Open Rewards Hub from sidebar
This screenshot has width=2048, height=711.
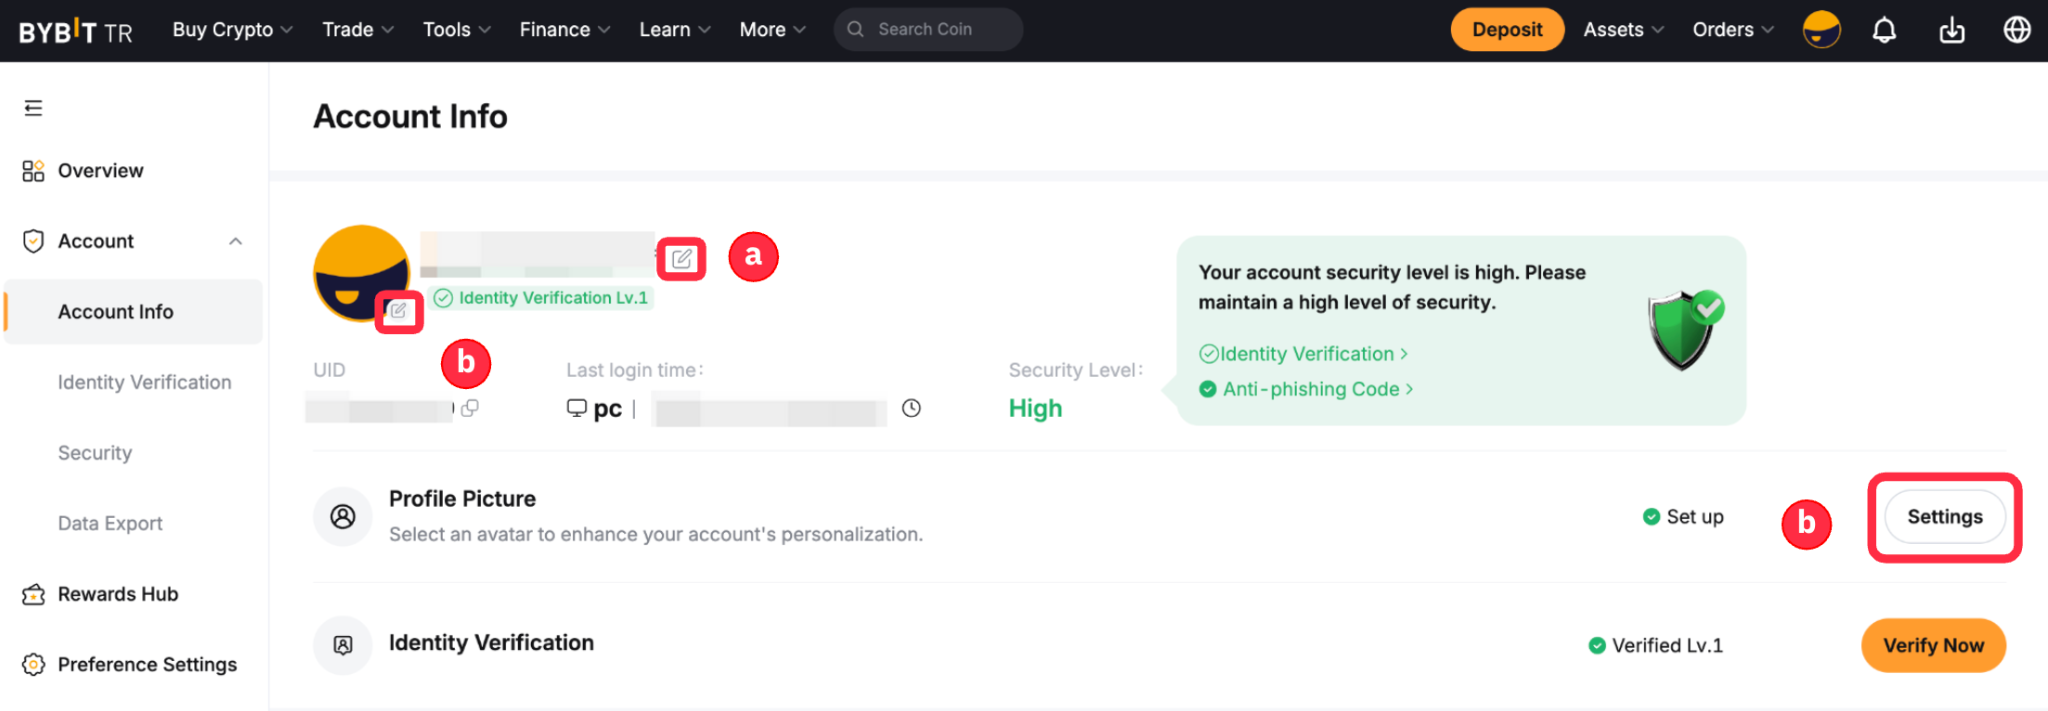pyautogui.click(x=117, y=594)
